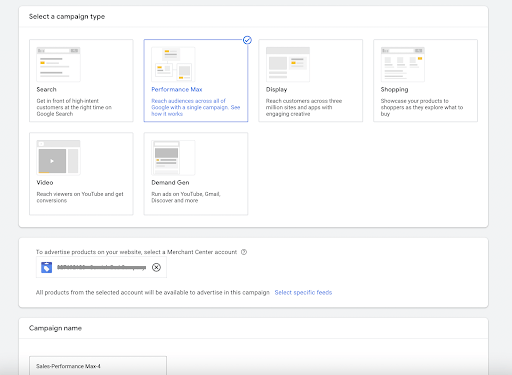Click the Performance Max title text

point(177,89)
